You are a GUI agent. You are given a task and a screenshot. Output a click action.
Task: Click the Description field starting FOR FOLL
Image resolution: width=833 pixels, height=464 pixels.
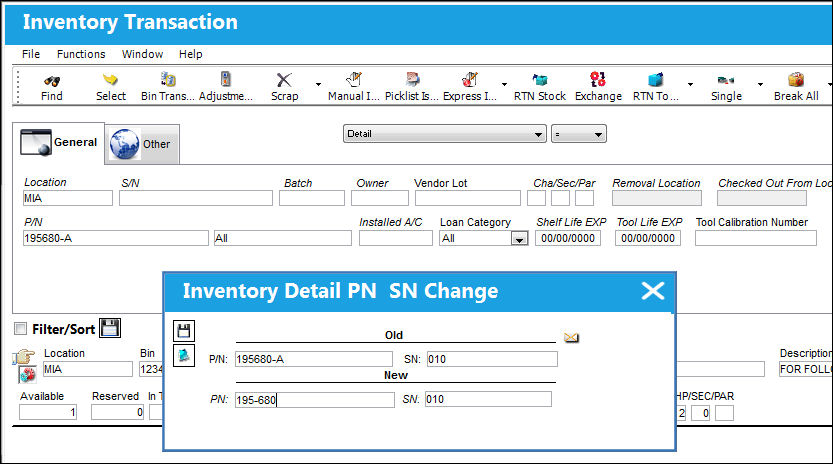805,369
